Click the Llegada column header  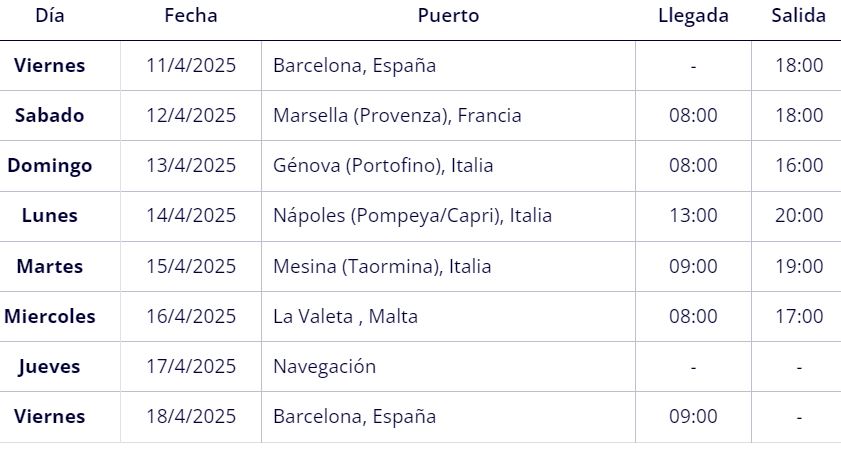[x=693, y=16]
